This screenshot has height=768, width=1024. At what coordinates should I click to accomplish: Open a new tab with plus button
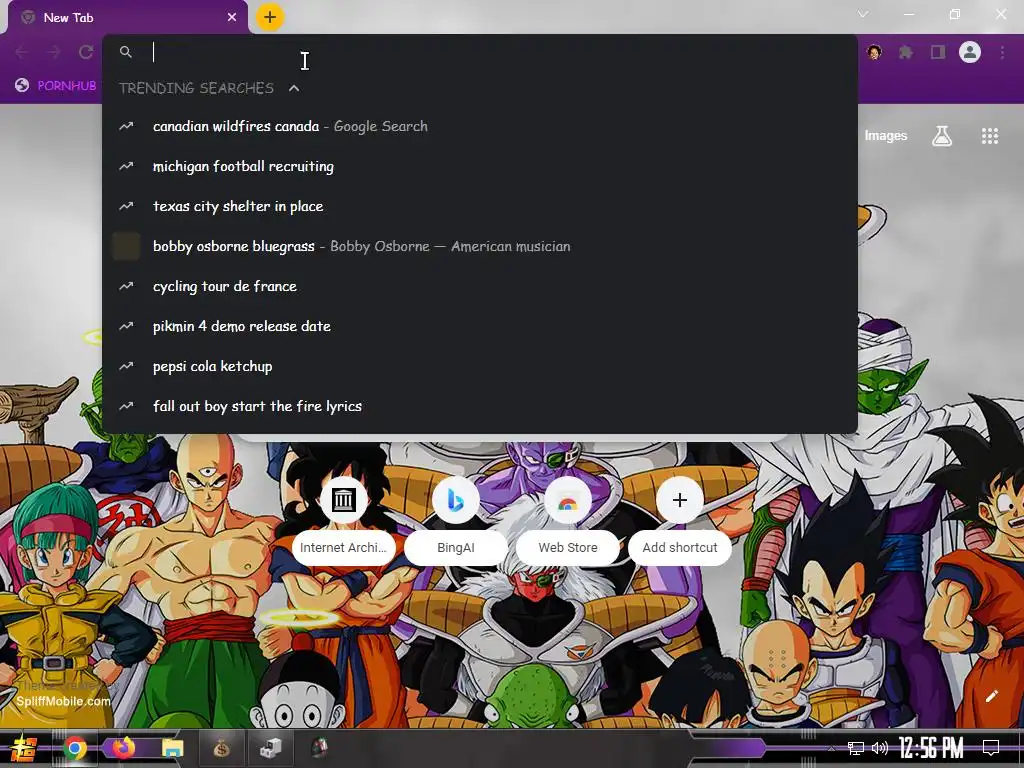pyautogui.click(x=270, y=18)
